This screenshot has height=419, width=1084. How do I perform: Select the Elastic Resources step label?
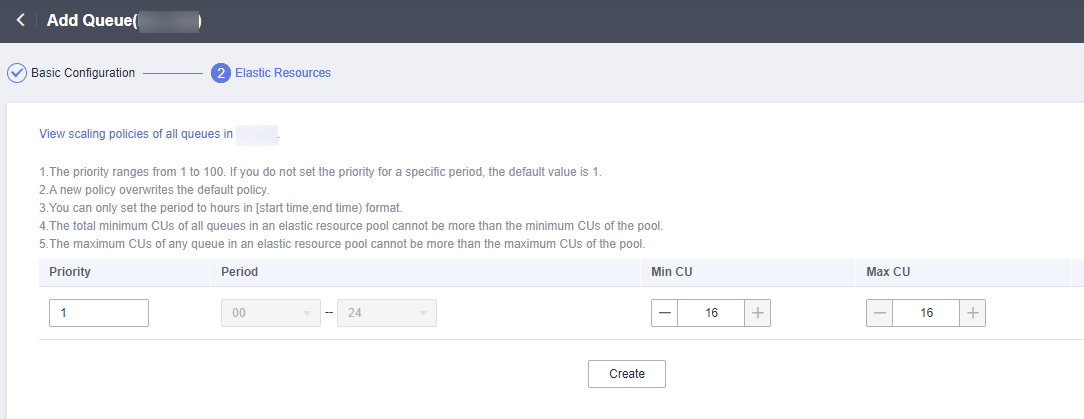pos(283,73)
